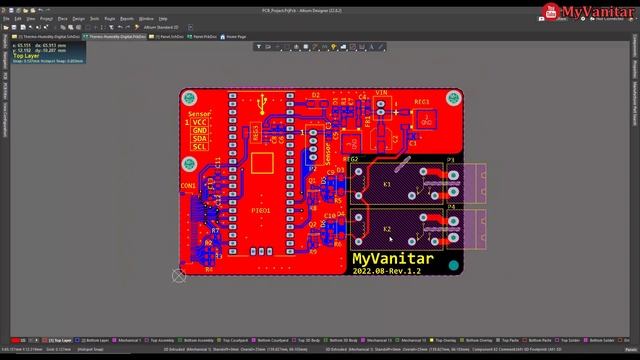Viewport: 640px width, 360px height.
Task: Select the interactive length tuning tool
Action: click(324, 47)
